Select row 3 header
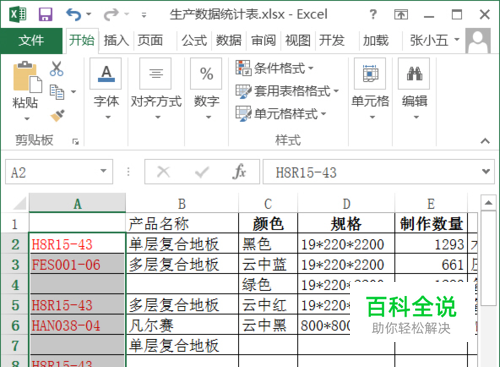The height and width of the screenshot is (367, 500). (x=15, y=265)
